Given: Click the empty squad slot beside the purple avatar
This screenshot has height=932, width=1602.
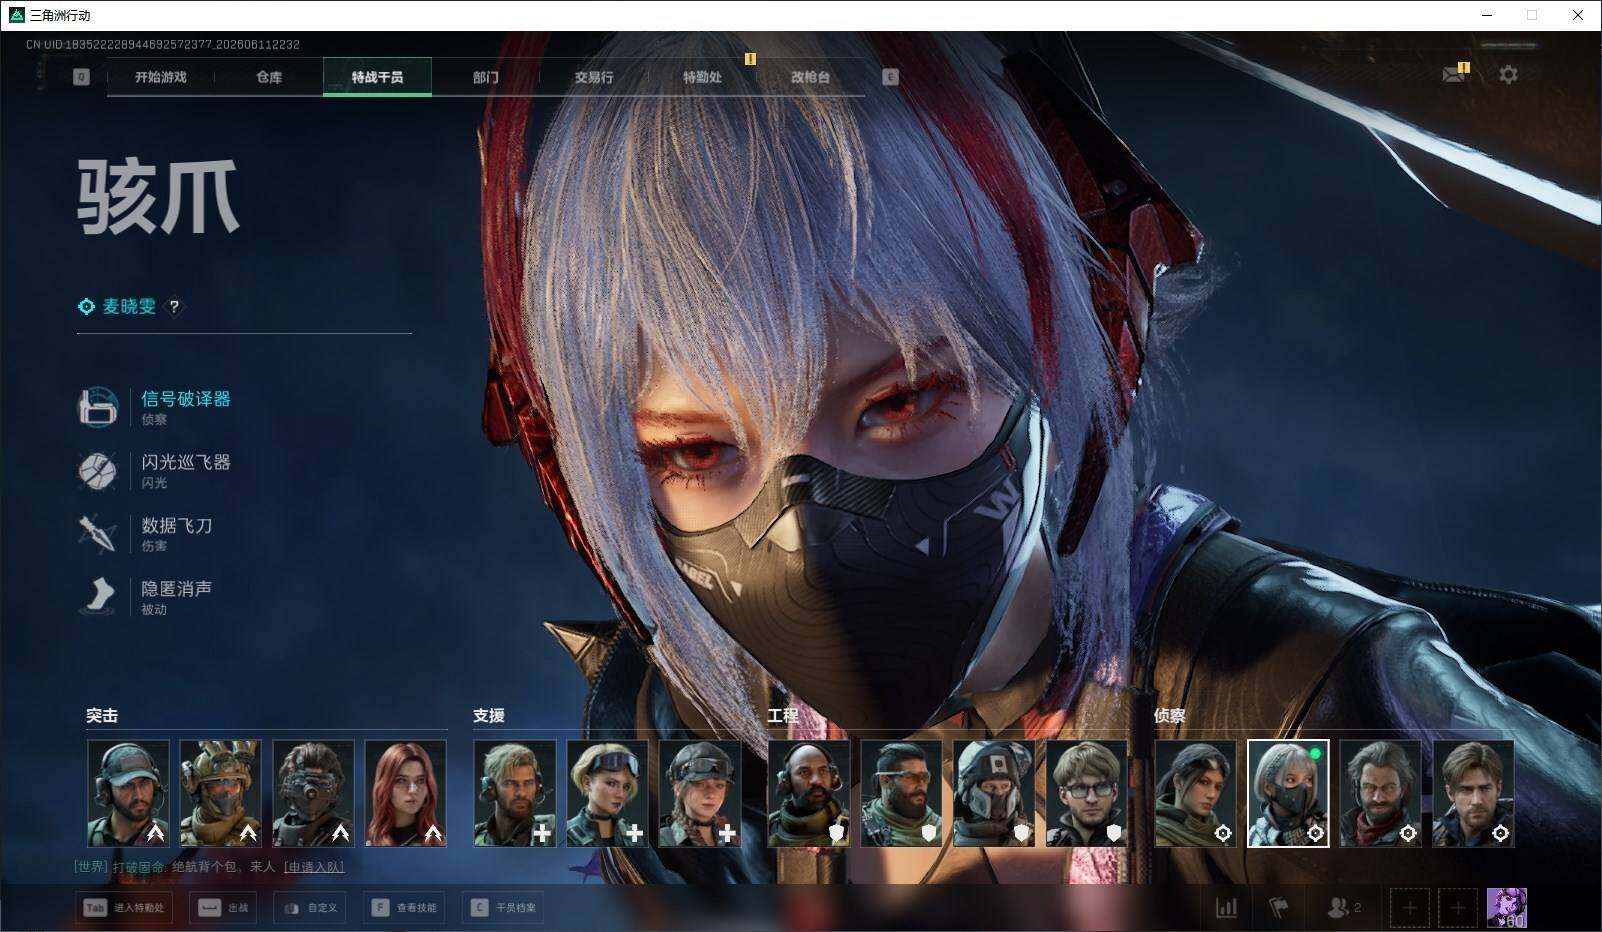Looking at the screenshot, I should click(x=1458, y=908).
